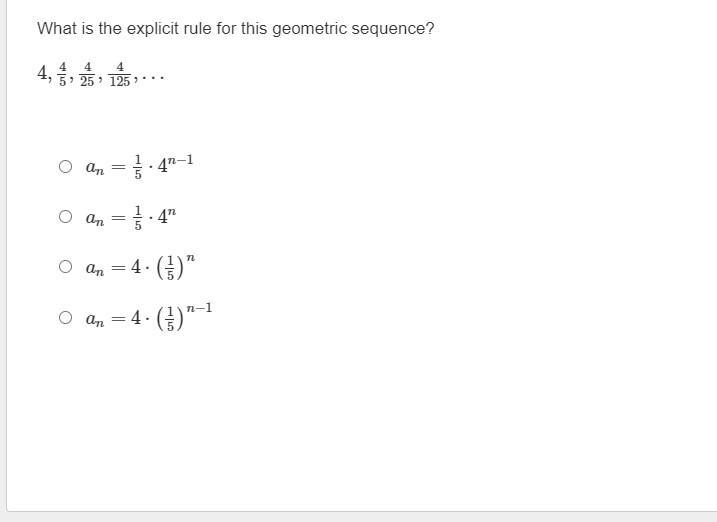The height and width of the screenshot is (522, 717).
Task: Click the last answer's formula text
Action: point(148,317)
